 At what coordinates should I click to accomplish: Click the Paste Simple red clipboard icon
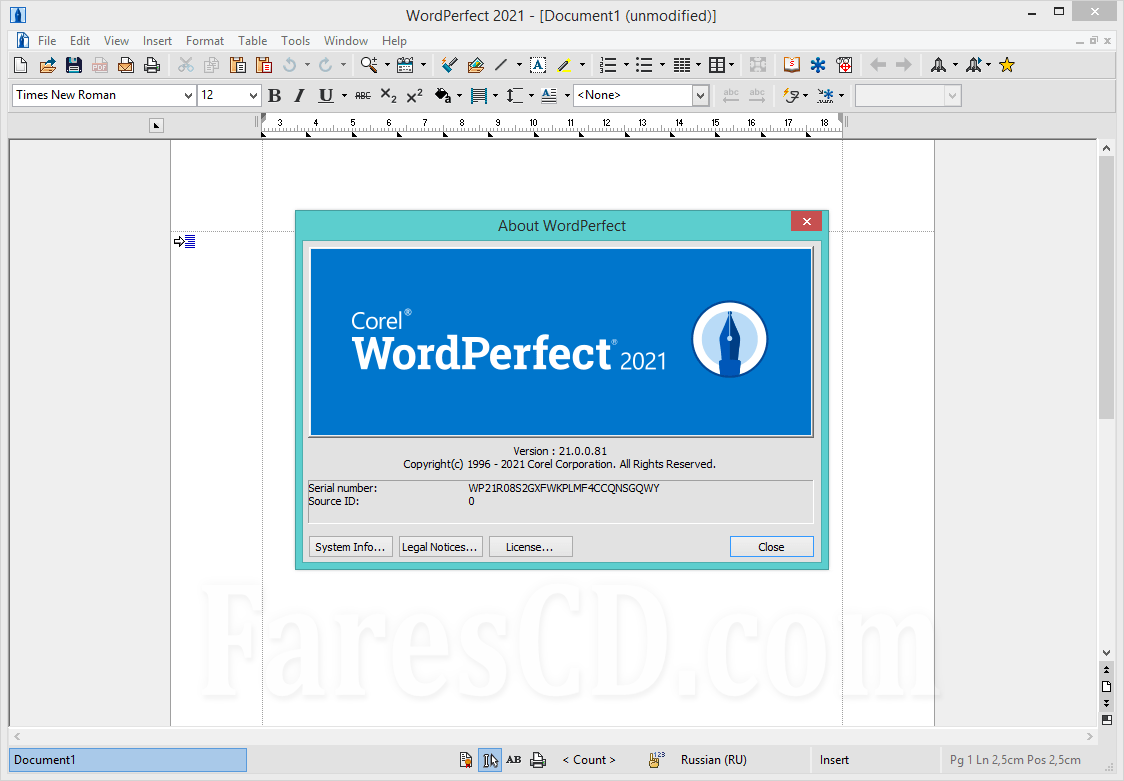tap(264, 65)
